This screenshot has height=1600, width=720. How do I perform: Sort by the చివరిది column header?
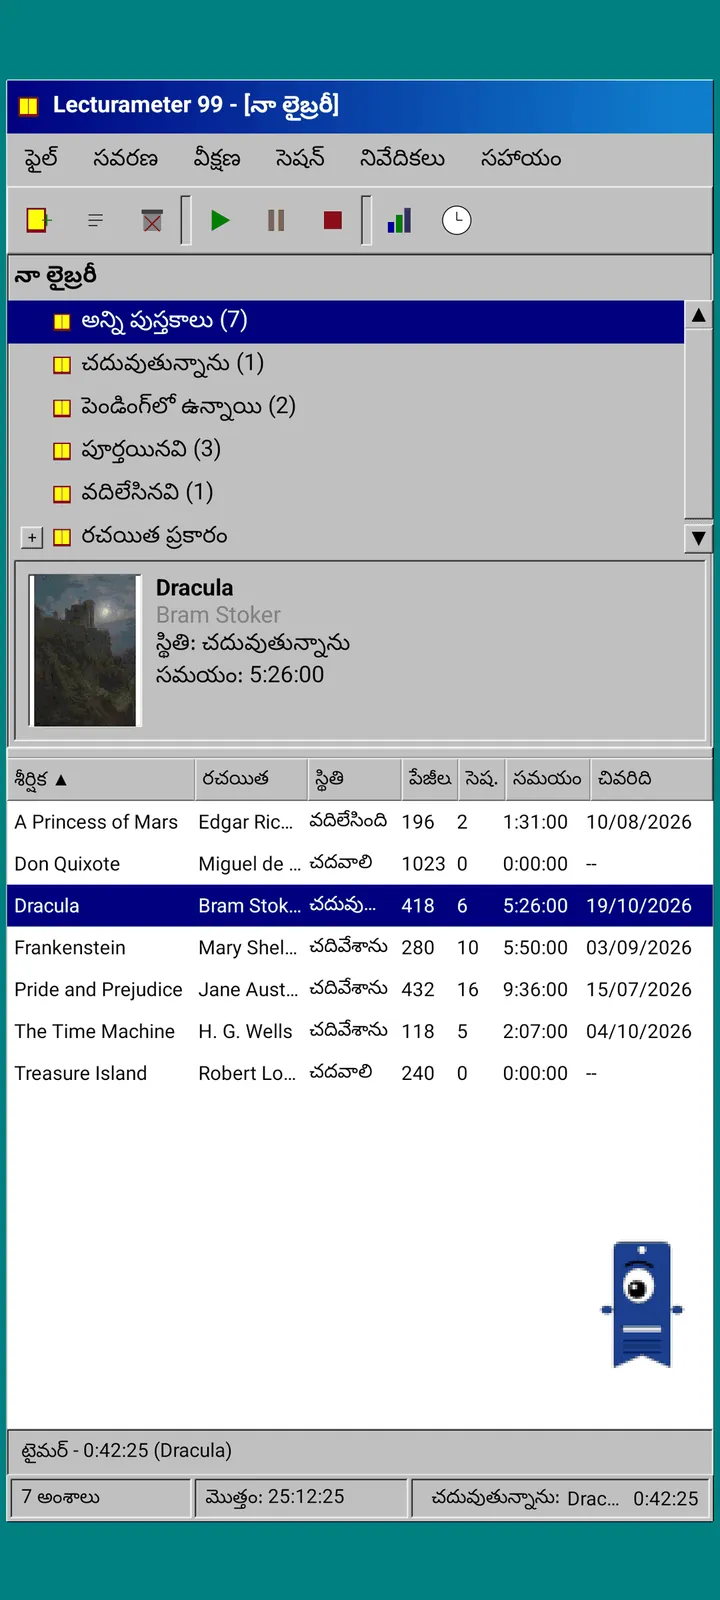tap(650, 779)
